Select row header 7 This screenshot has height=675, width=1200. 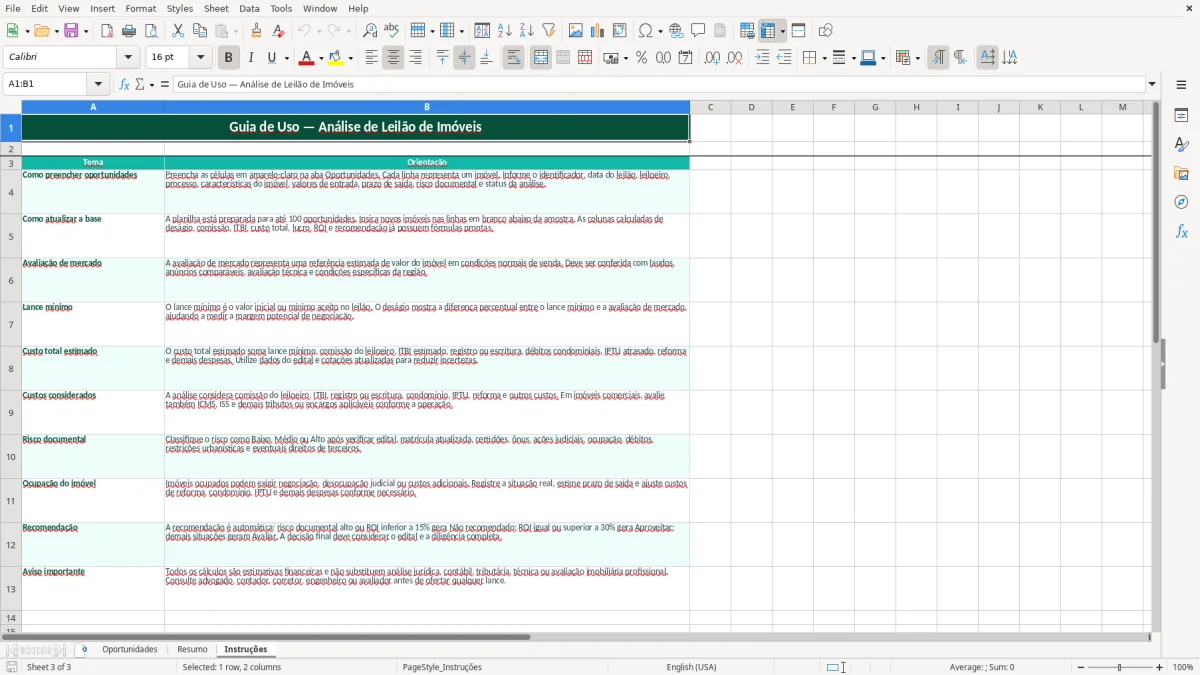11,324
